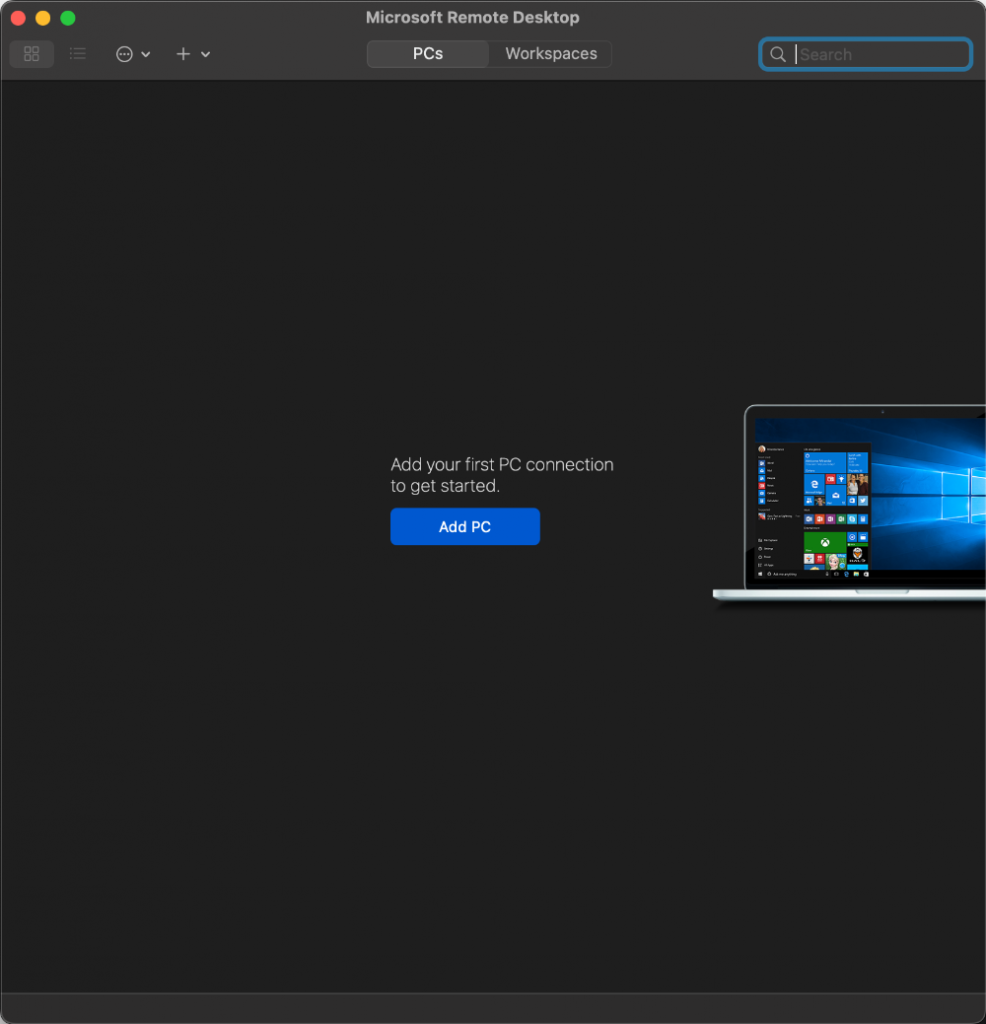Click the blue Edge tile on laptop image
The height and width of the screenshot is (1024, 986).
click(x=814, y=483)
